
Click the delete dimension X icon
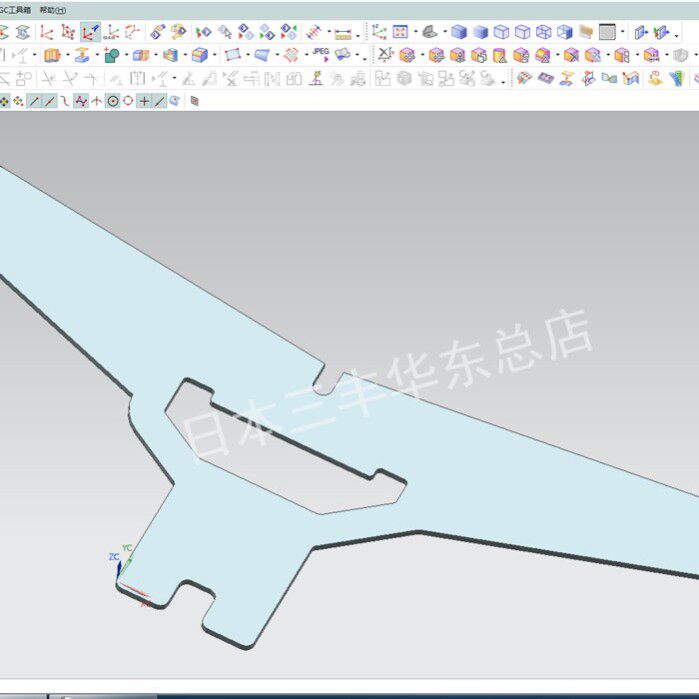[x=385, y=55]
